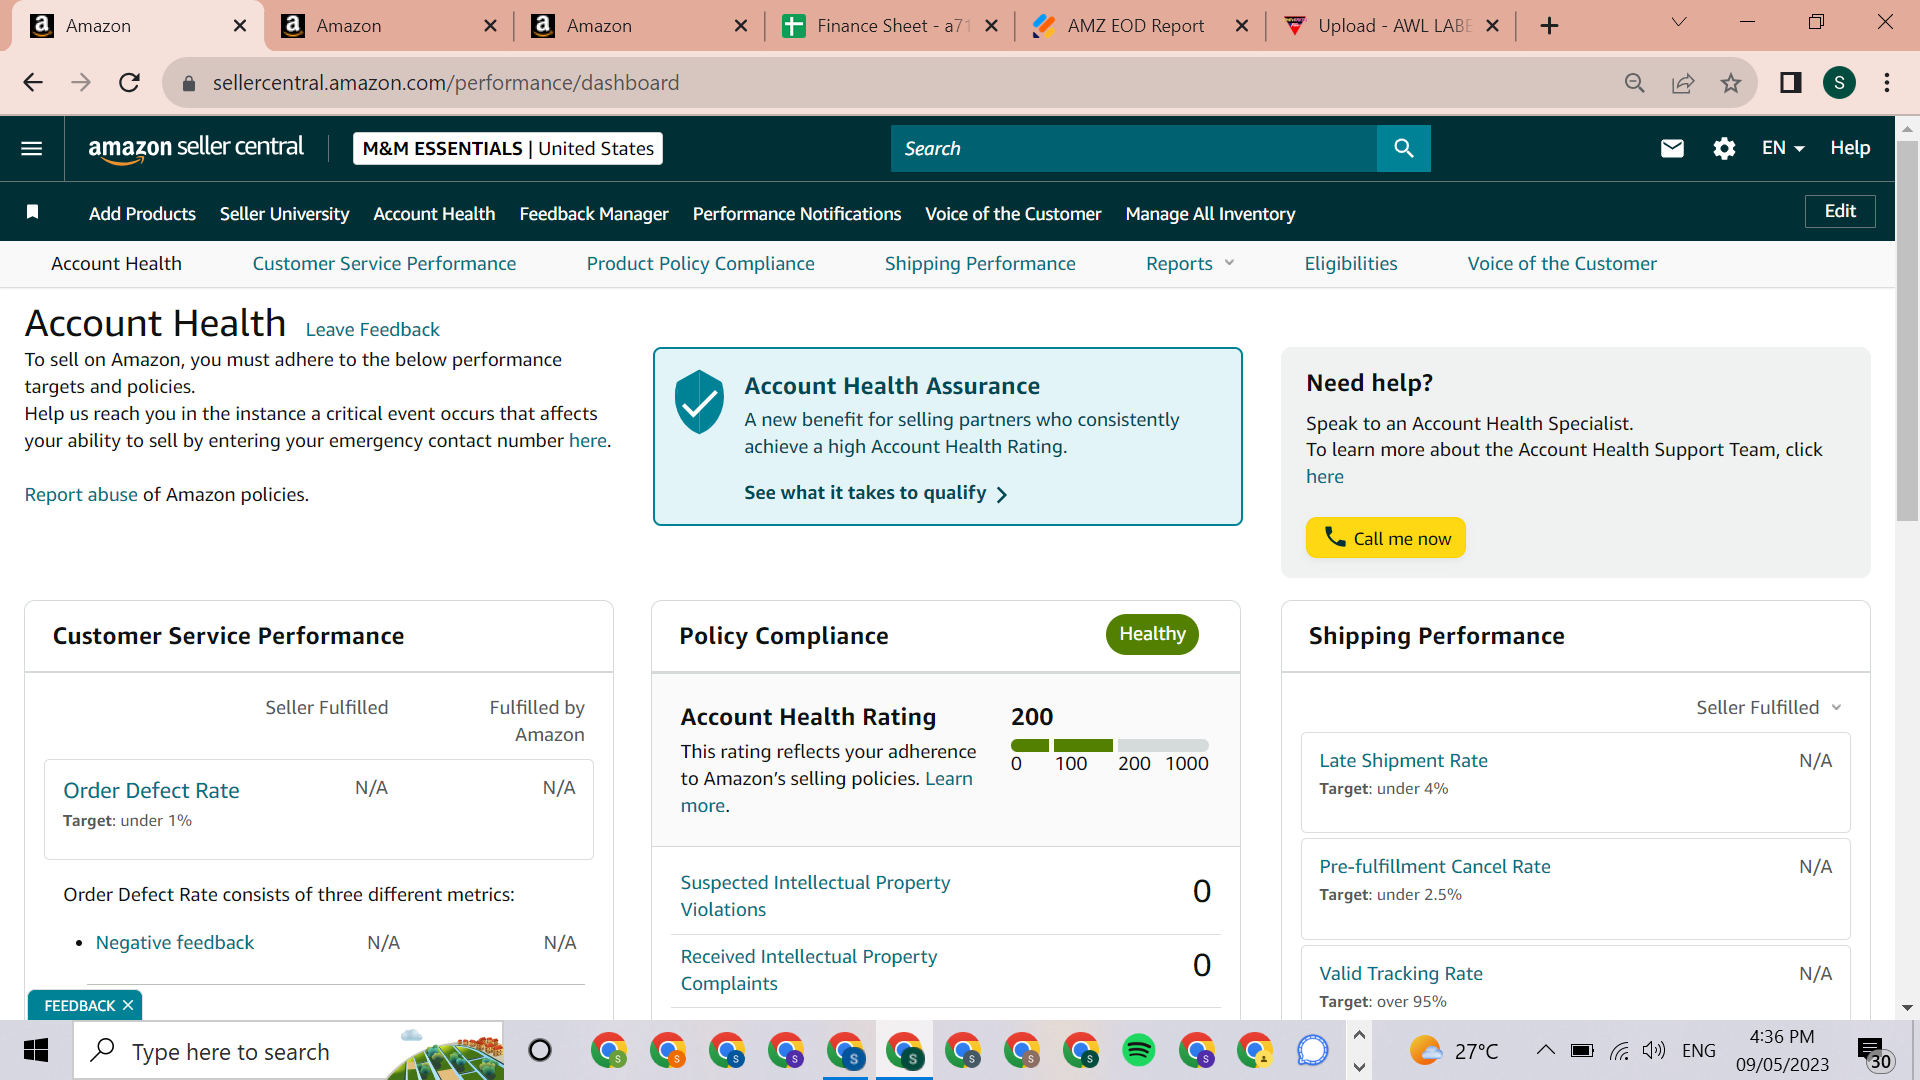Screen dimensions: 1920x1080
Task: Expand the Reports dropdown menu
Action: pos(1190,264)
